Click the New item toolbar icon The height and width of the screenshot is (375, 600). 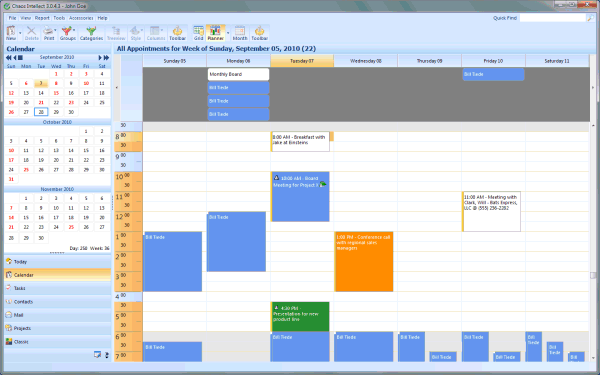pos(11,33)
